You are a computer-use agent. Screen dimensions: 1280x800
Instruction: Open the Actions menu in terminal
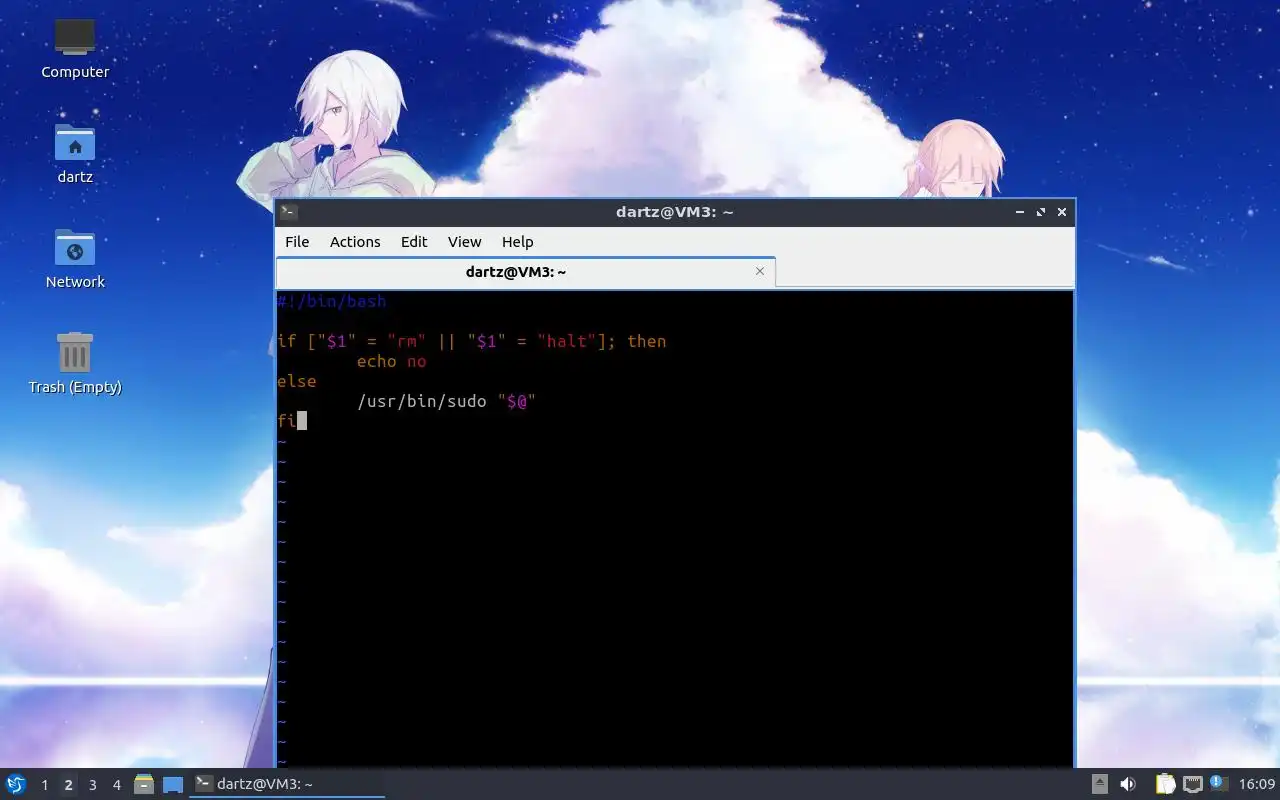point(355,242)
